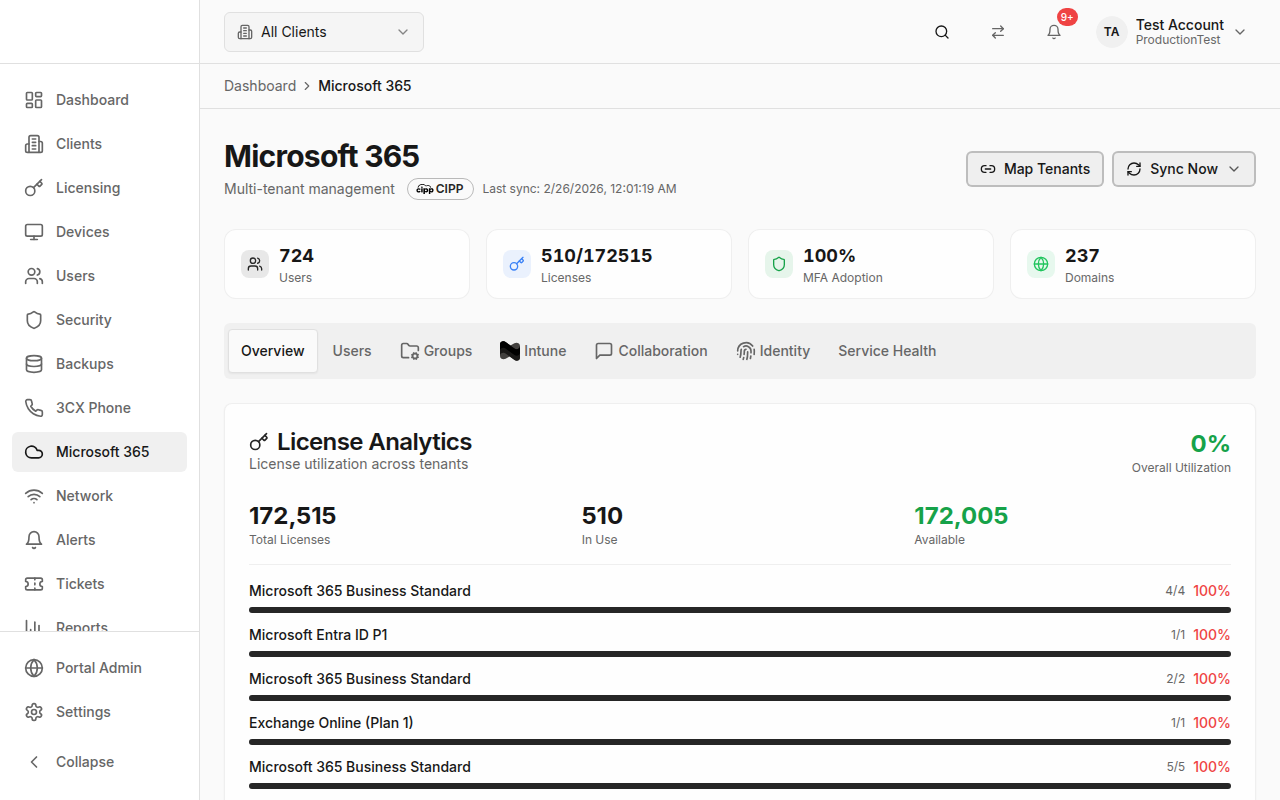
Task: Click the 3CX Phone handset icon
Action: [34, 408]
